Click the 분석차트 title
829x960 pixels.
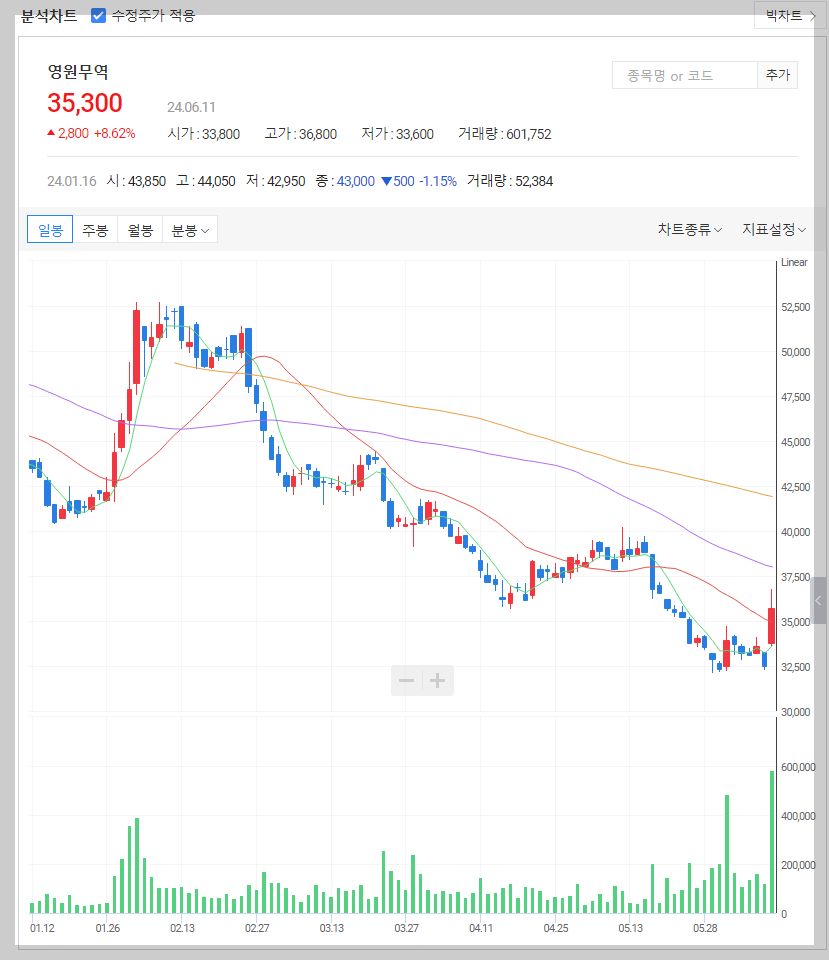coord(49,15)
